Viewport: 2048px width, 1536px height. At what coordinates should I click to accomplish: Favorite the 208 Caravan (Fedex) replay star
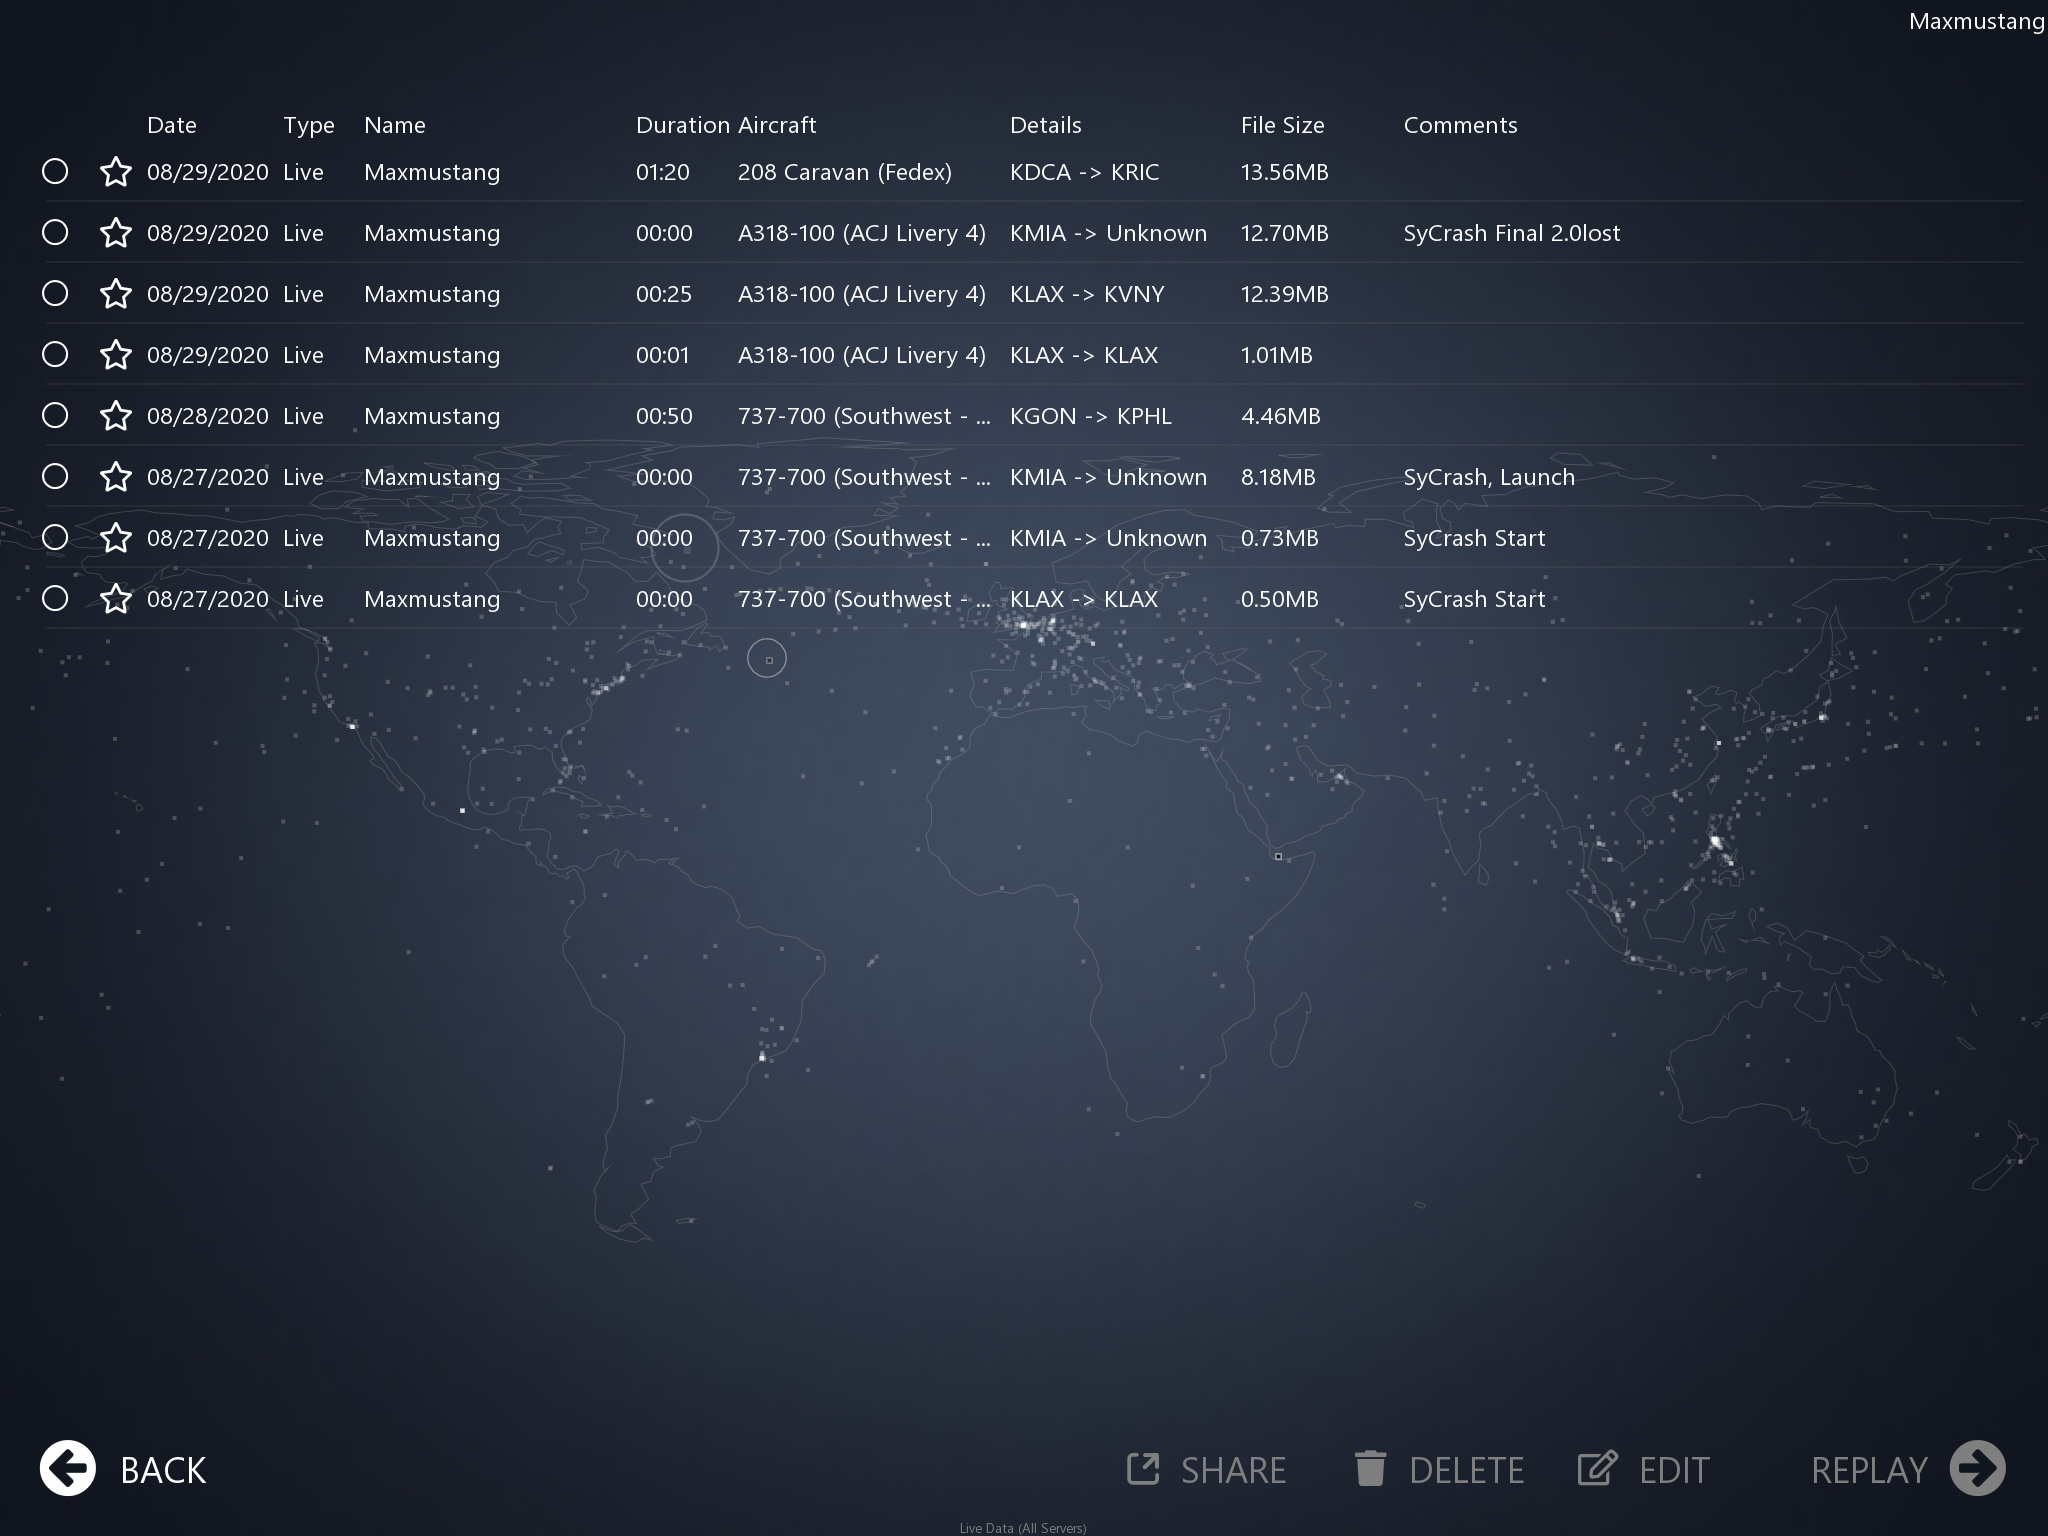[116, 172]
